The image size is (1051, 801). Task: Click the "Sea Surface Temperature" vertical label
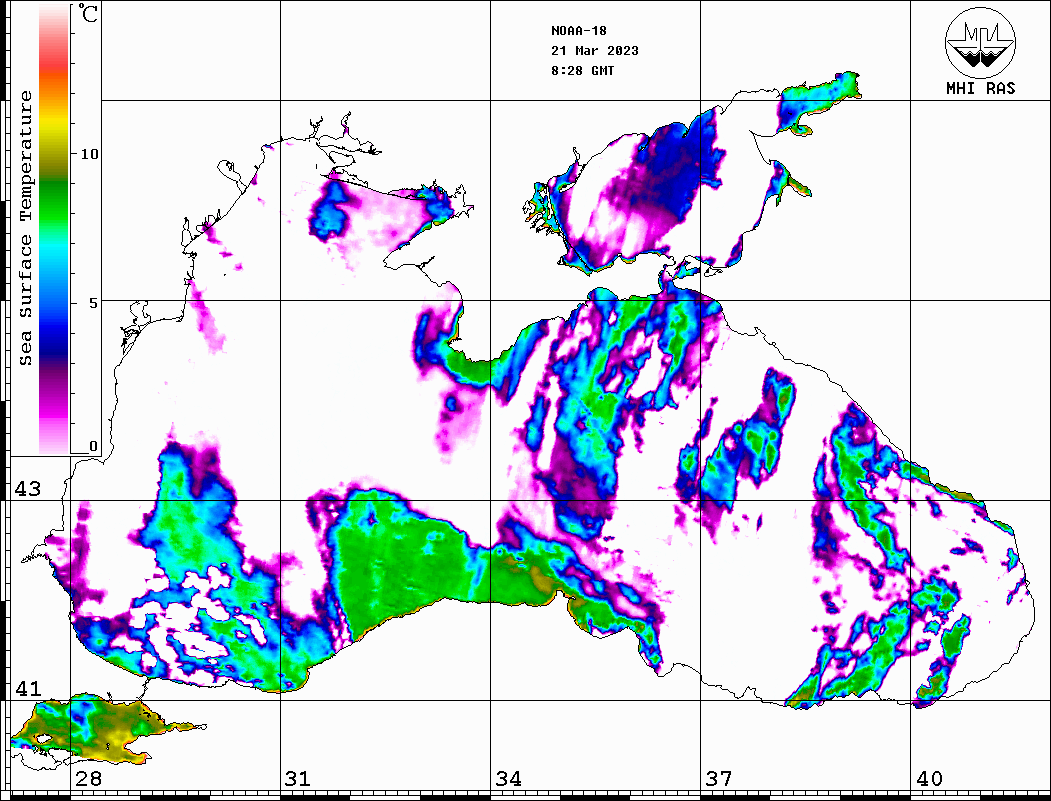(25, 228)
